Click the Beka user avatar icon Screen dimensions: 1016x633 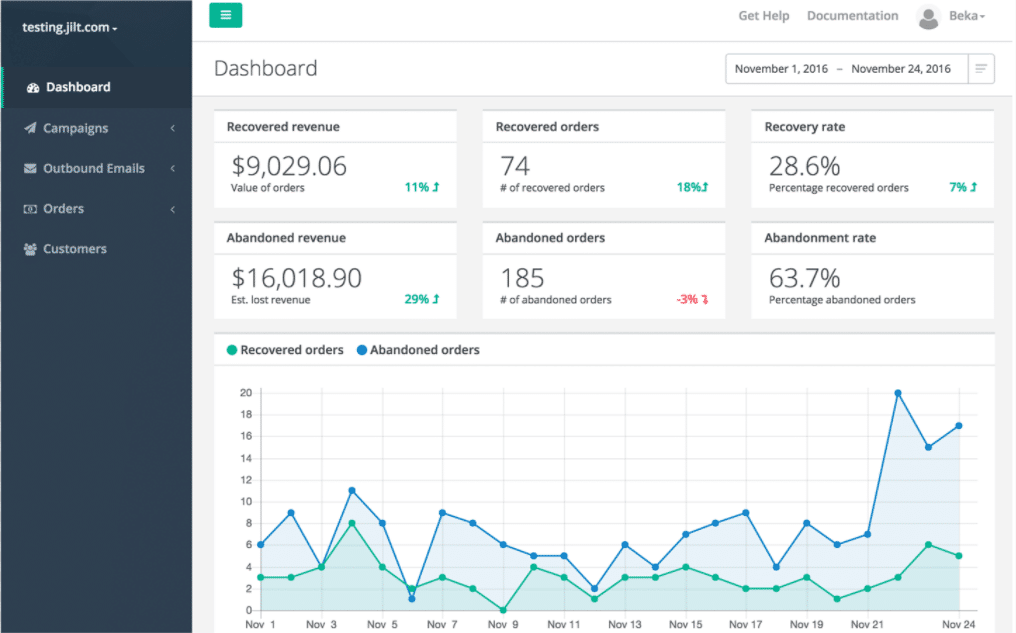pyautogui.click(x=928, y=17)
